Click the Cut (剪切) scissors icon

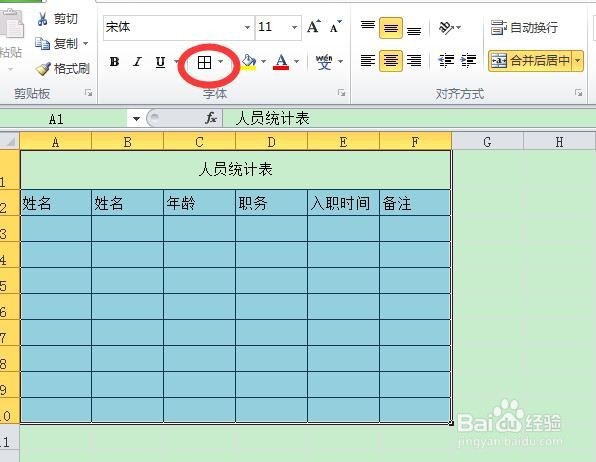42,19
